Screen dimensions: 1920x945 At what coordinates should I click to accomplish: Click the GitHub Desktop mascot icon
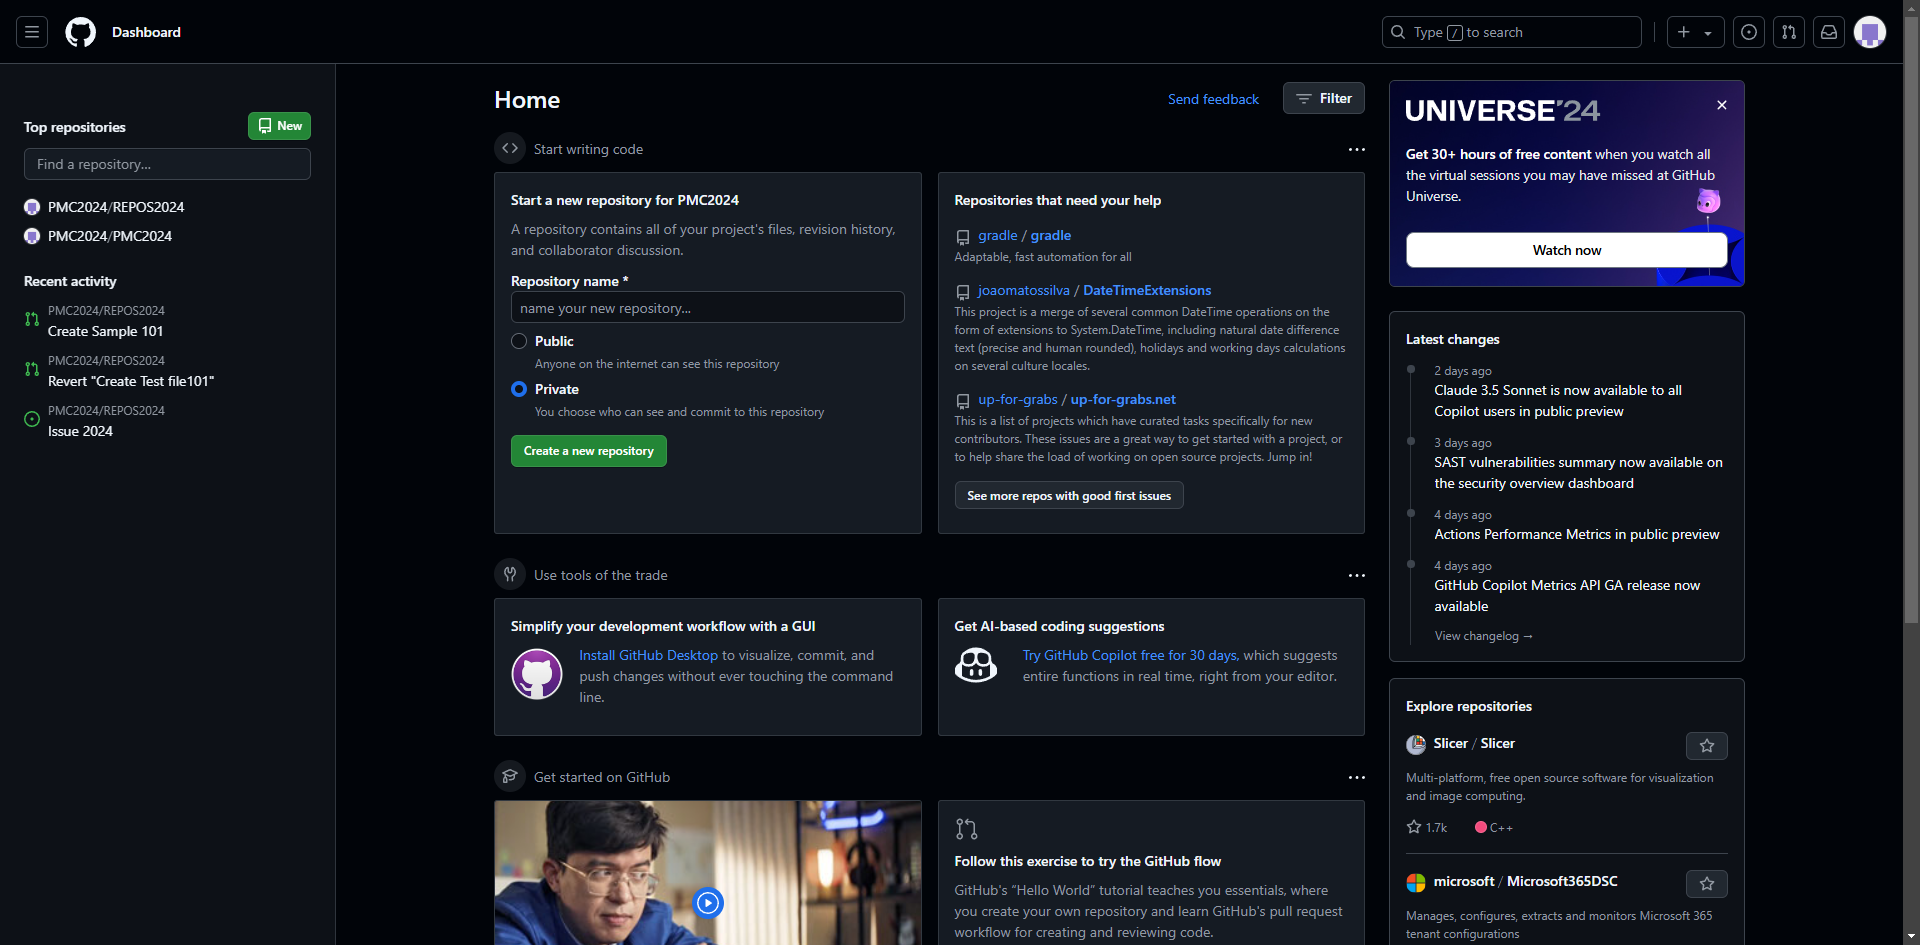click(537, 673)
